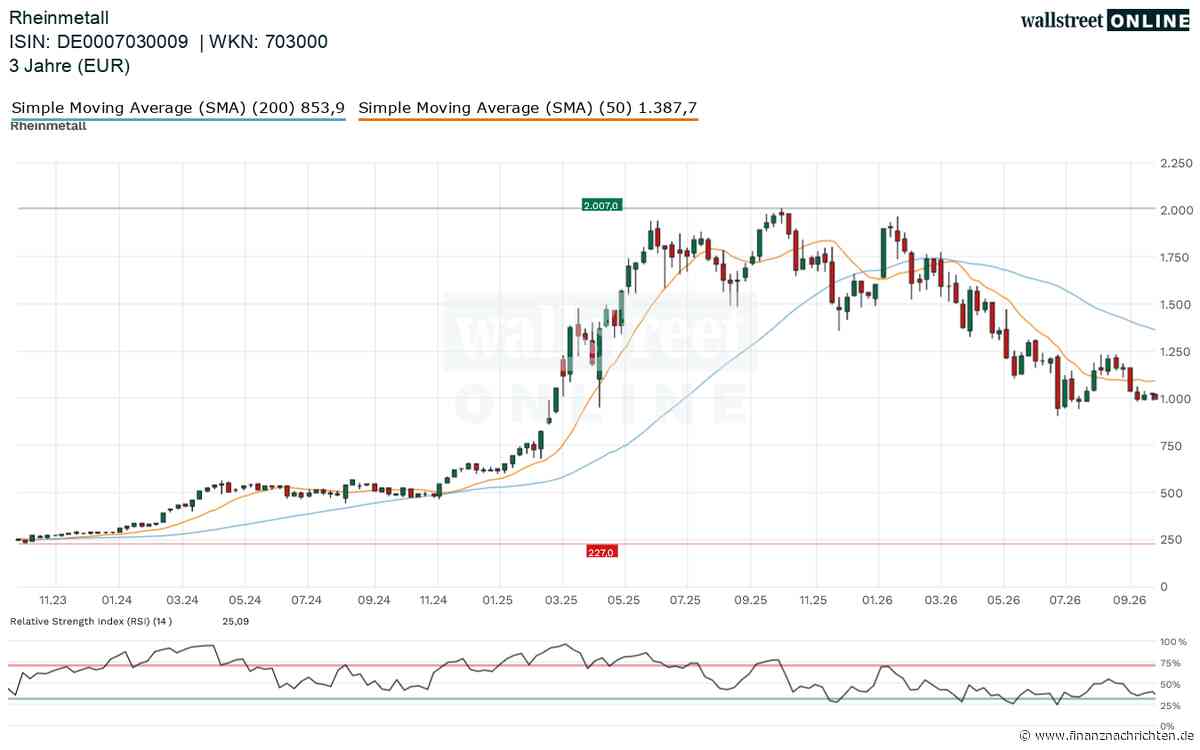Screen dimensions: 1200x750
Task: Click the '3 Jahre (EUR)' period label
Action: tap(70, 66)
